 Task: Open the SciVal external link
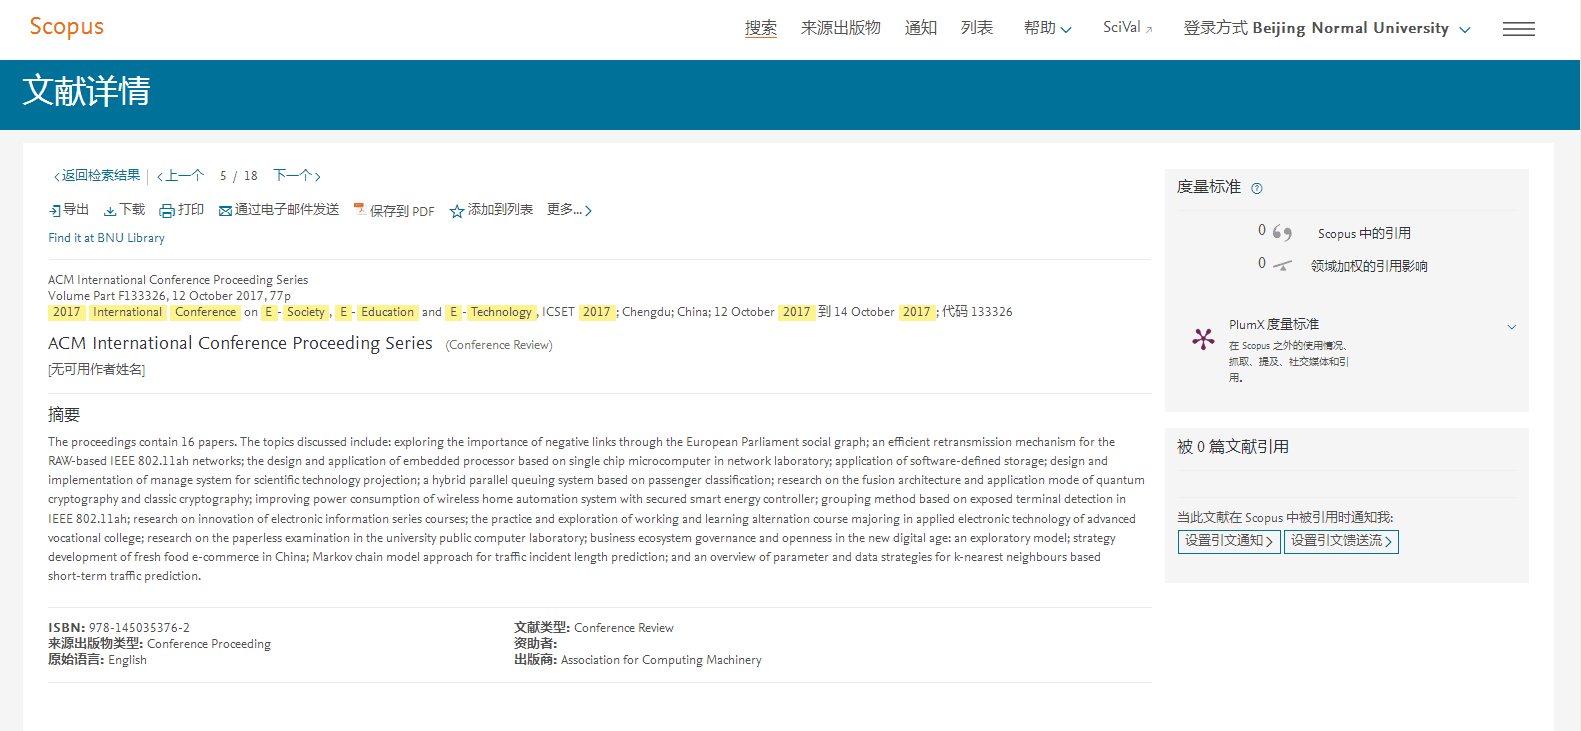1128,28
